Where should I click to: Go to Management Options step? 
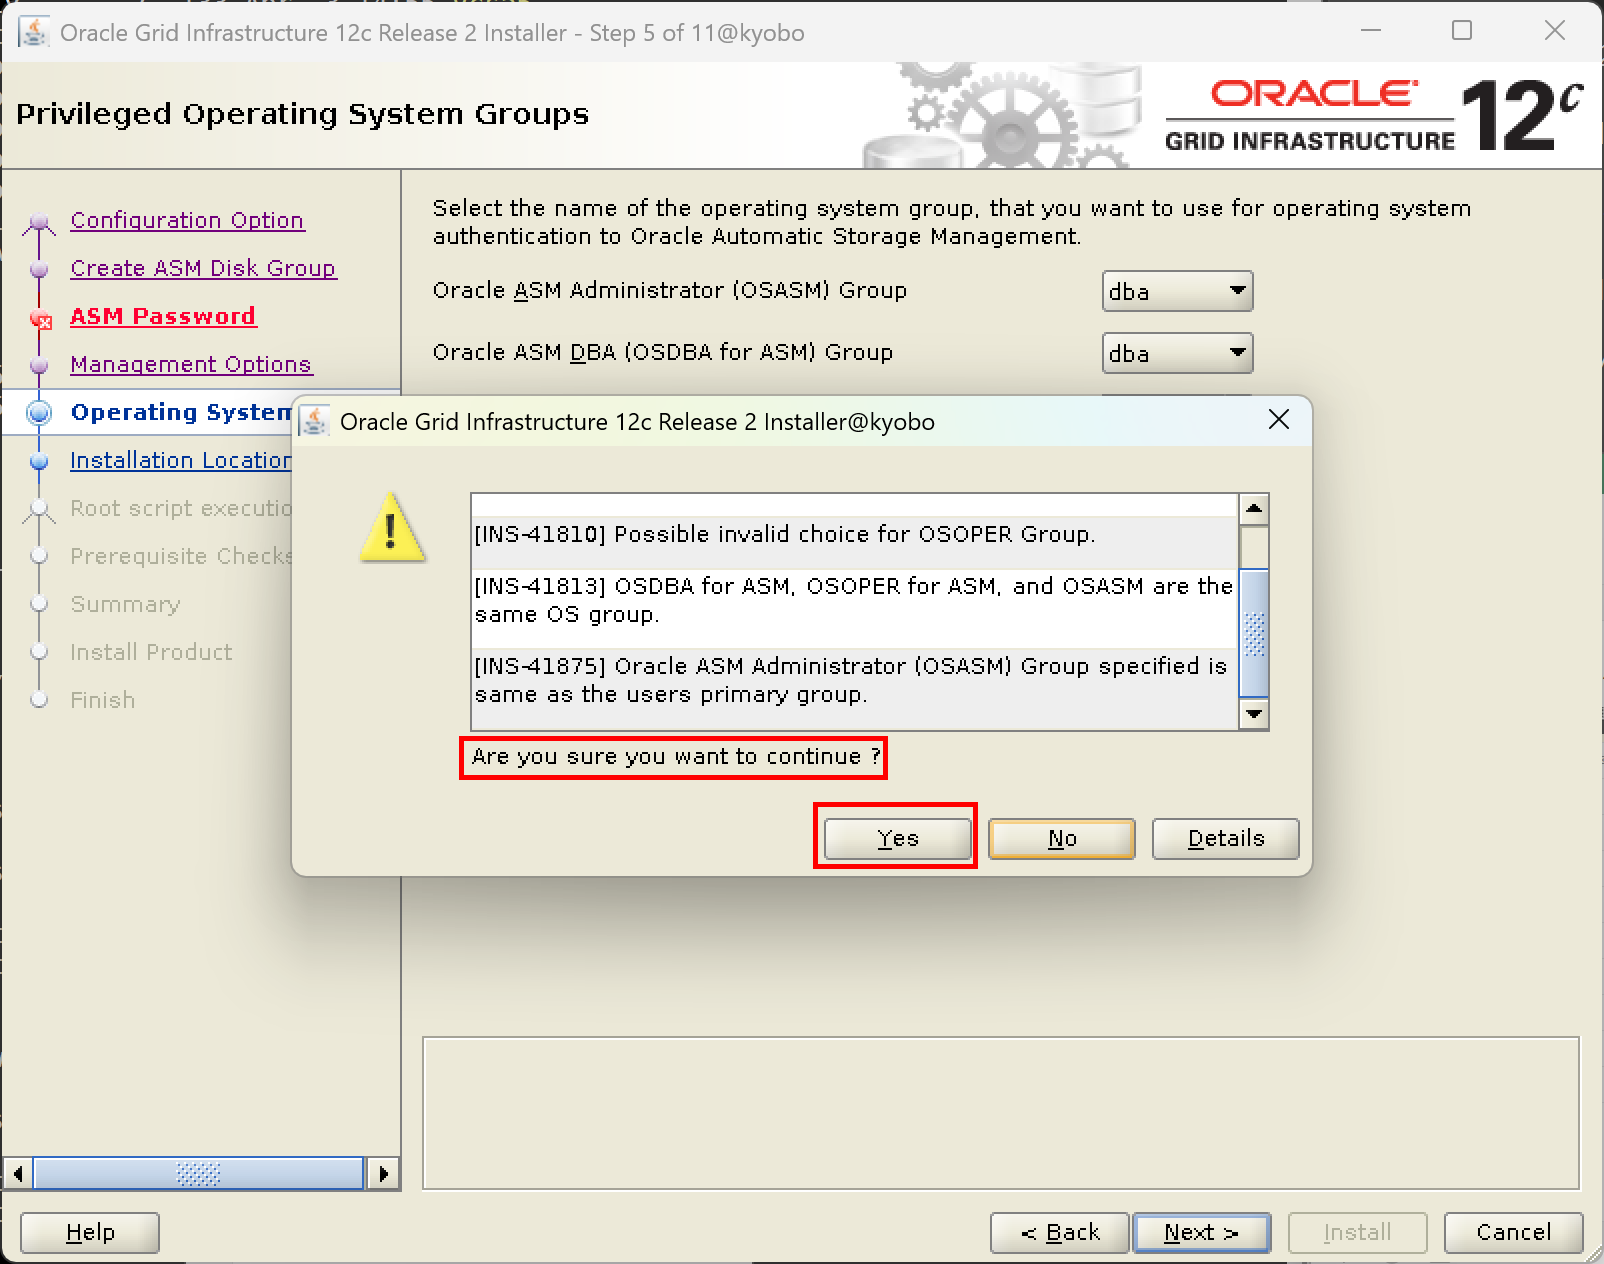pyautogui.click(x=191, y=364)
